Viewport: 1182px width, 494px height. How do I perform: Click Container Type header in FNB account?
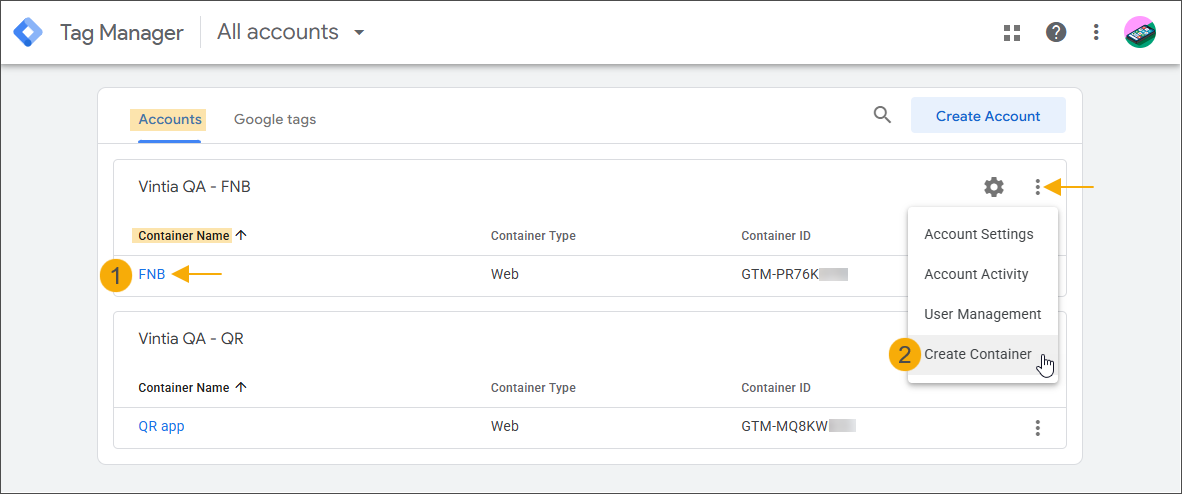click(533, 236)
